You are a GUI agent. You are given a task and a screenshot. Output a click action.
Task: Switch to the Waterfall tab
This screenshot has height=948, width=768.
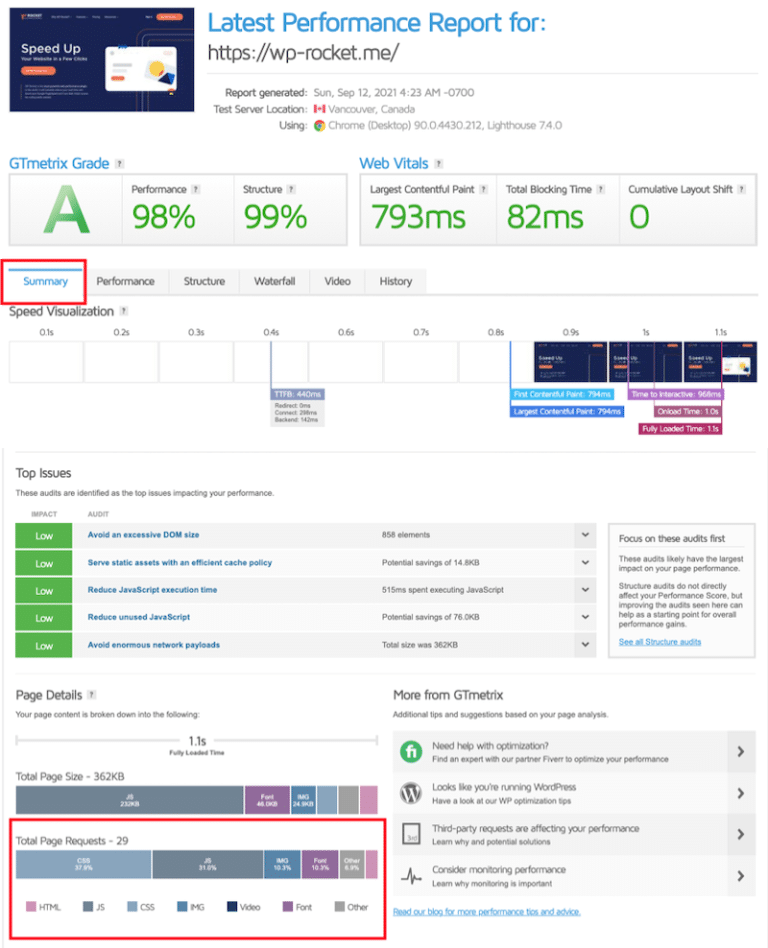point(274,282)
